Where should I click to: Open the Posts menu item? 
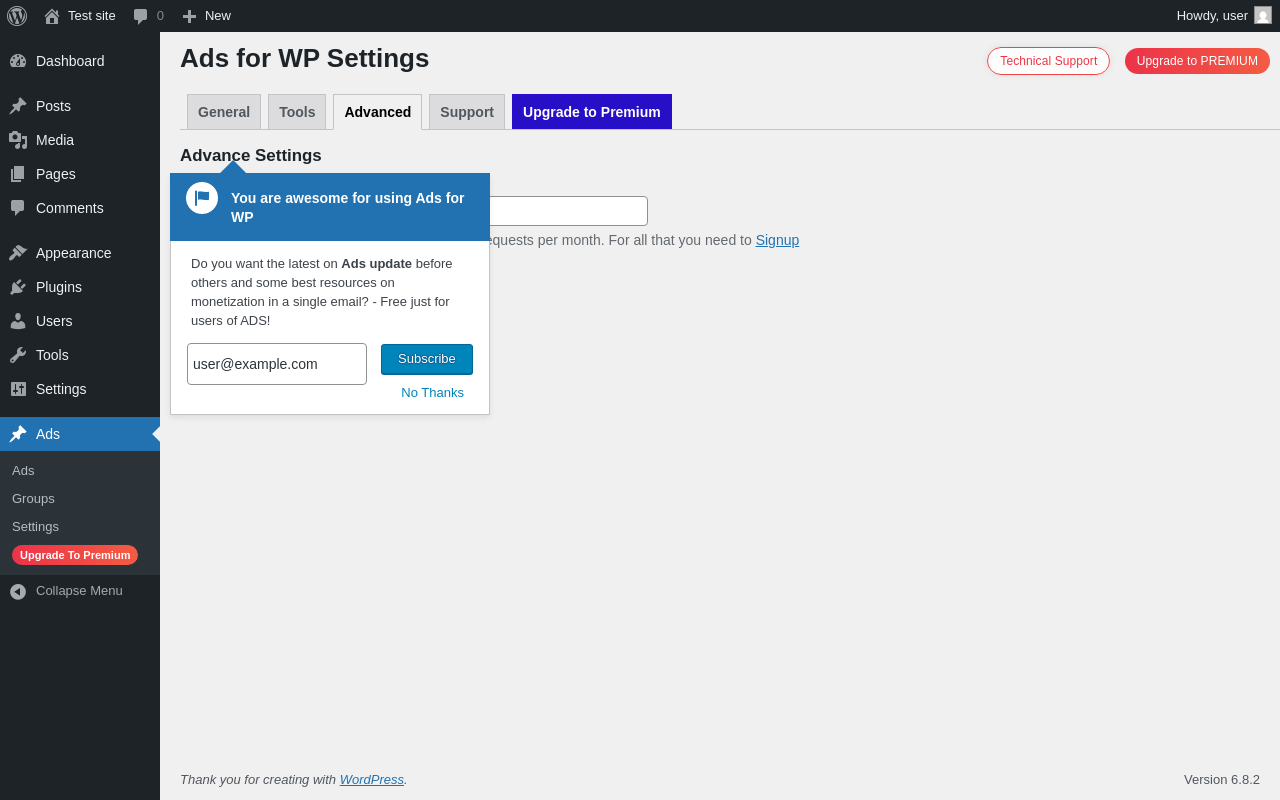[x=80, y=106]
